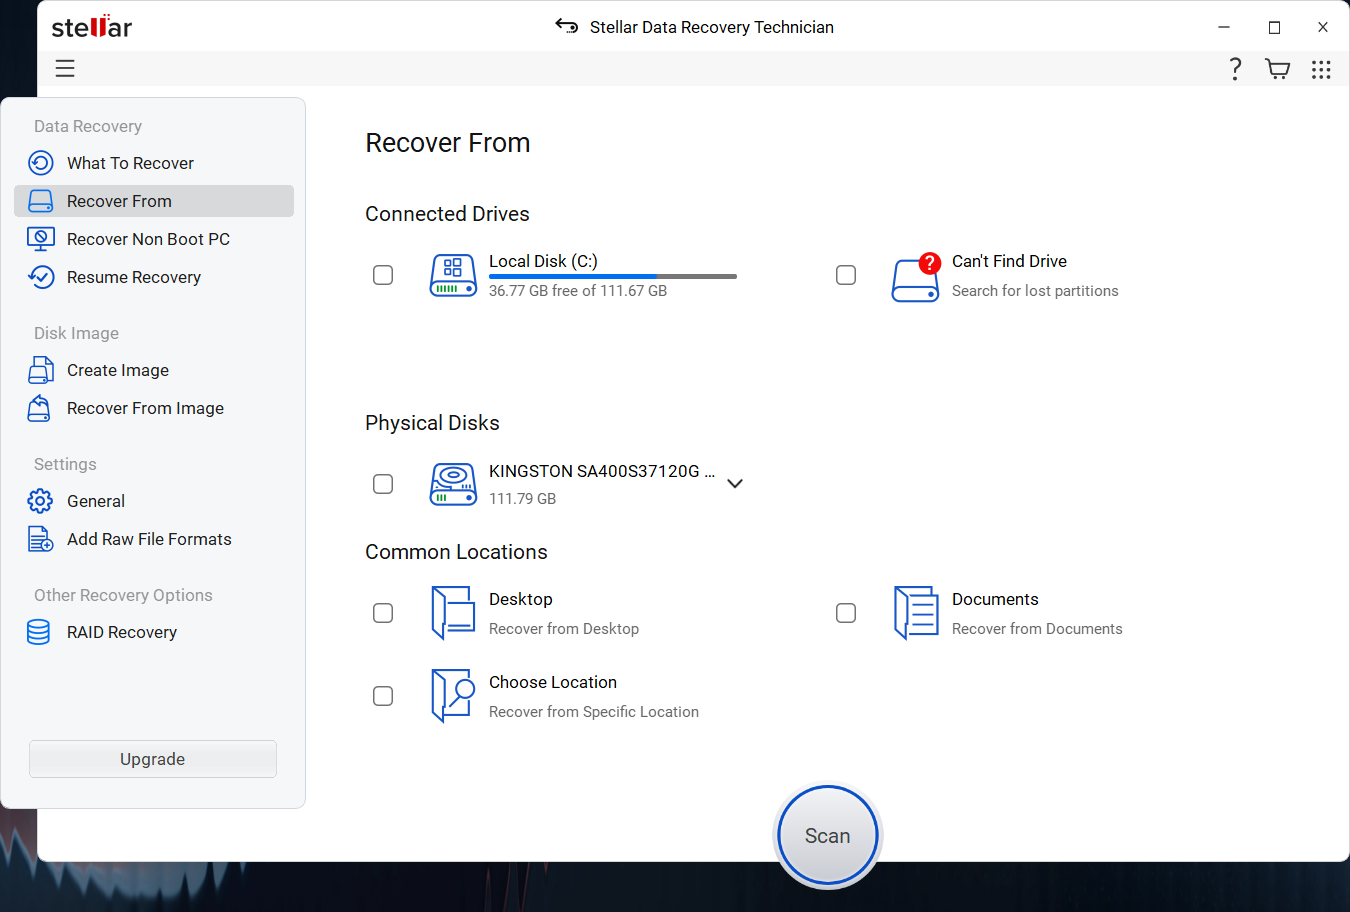1350x912 pixels.
Task: Click the Upgrade button
Action: pos(153,759)
